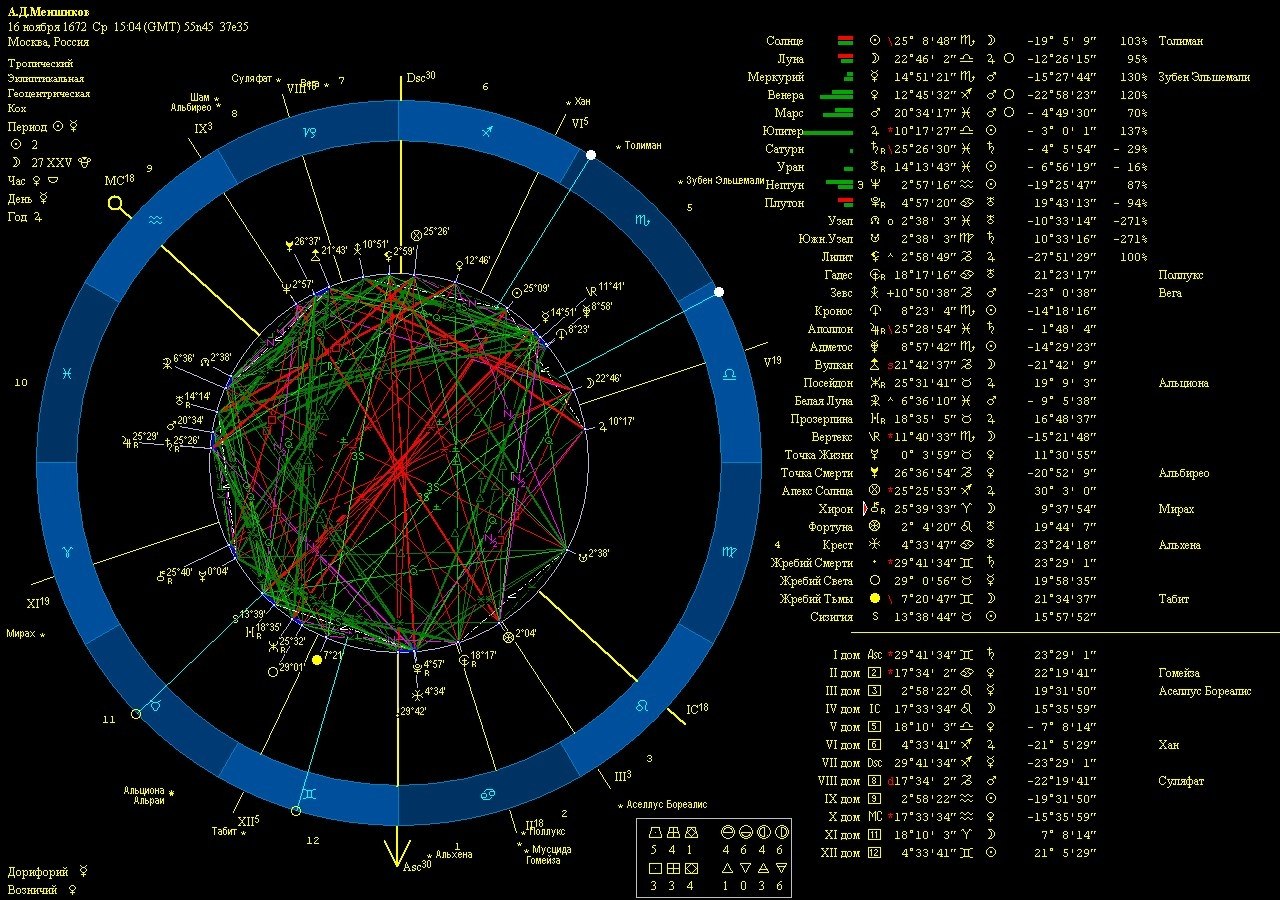Click the Sagittarius glyph on the blue ring
The height and width of the screenshot is (900, 1280).
pyautogui.click(x=487, y=132)
